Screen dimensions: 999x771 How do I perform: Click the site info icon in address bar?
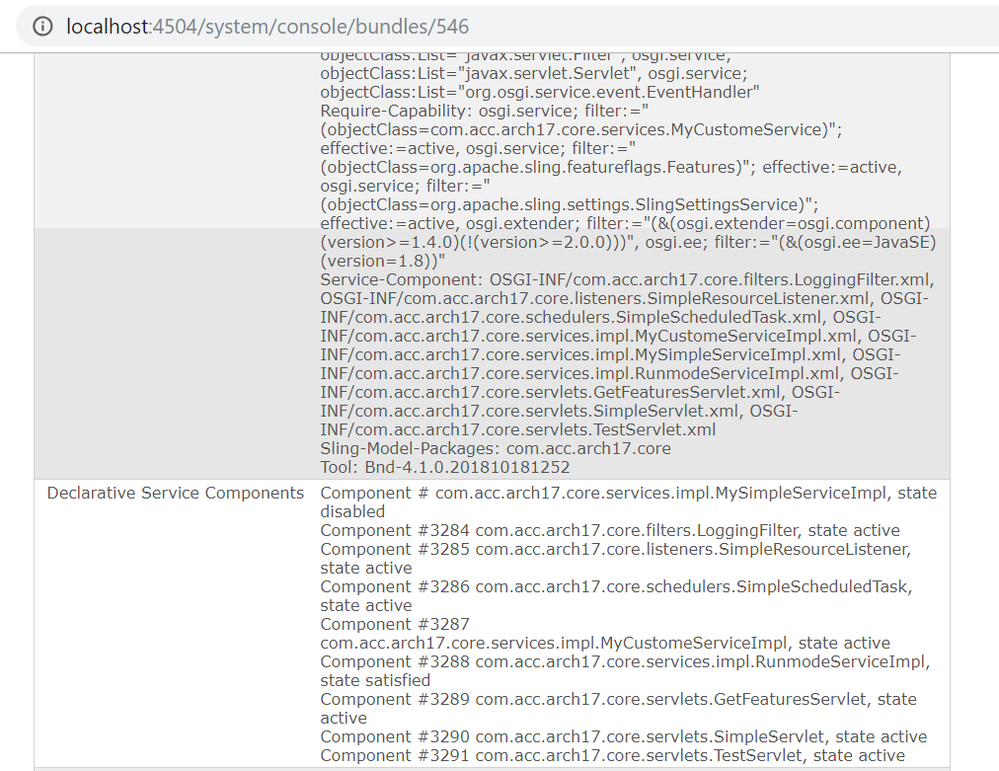point(43,26)
